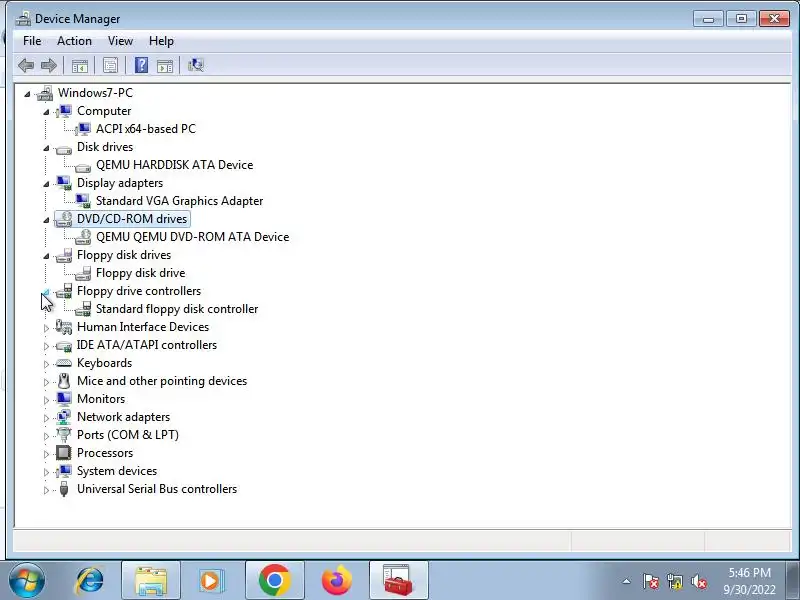Image resolution: width=800 pixels, height=600 pixels.
Task: Click the Processors chip icon
Action: 64,453
